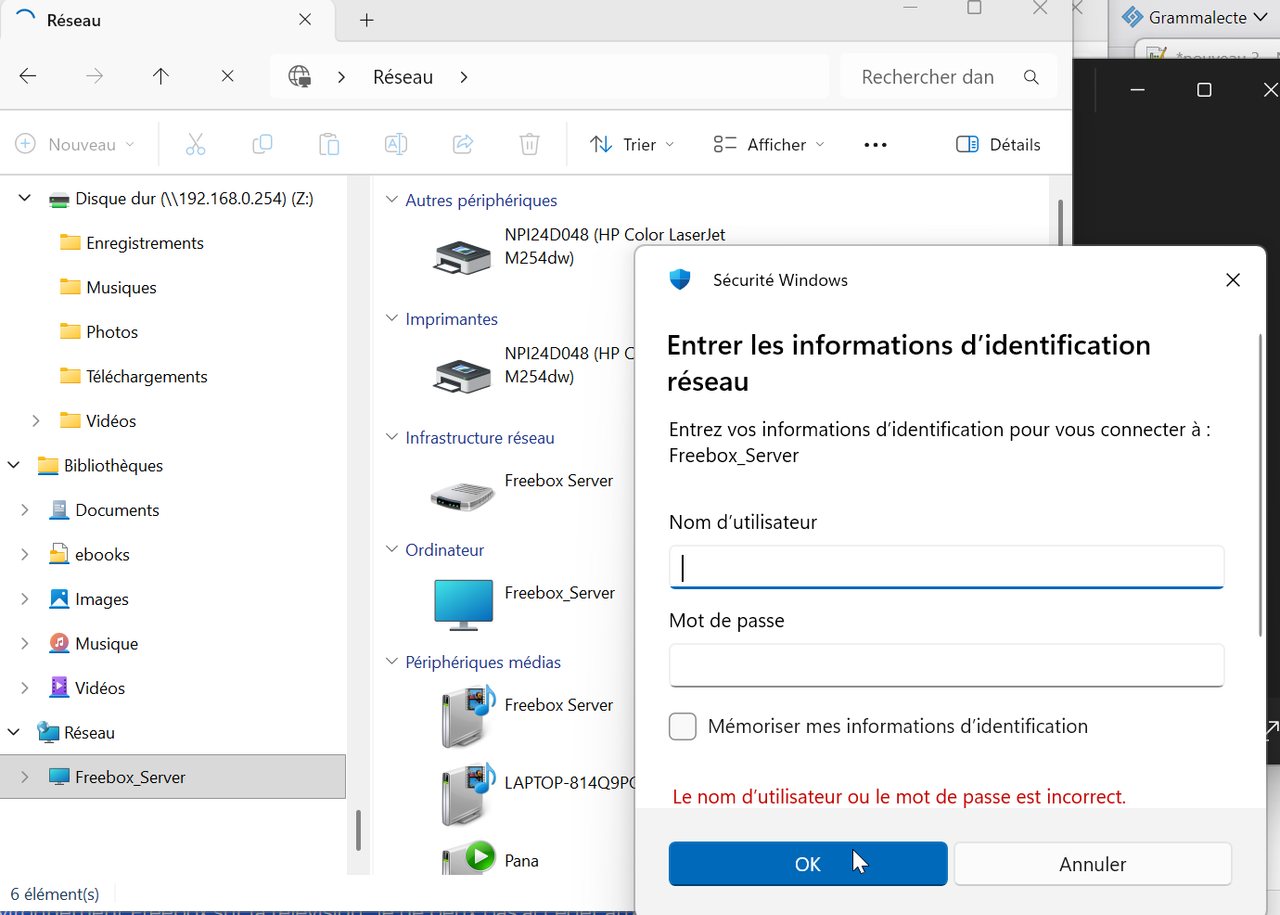Click the Mot de passe input field
The width and height of the screenshot is (1280, 915).
tap(946, 665)
